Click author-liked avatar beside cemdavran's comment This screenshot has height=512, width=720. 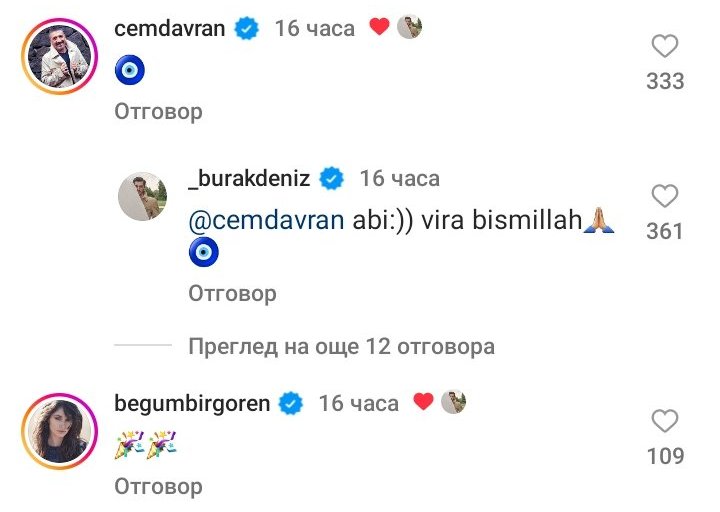point(409,27)
